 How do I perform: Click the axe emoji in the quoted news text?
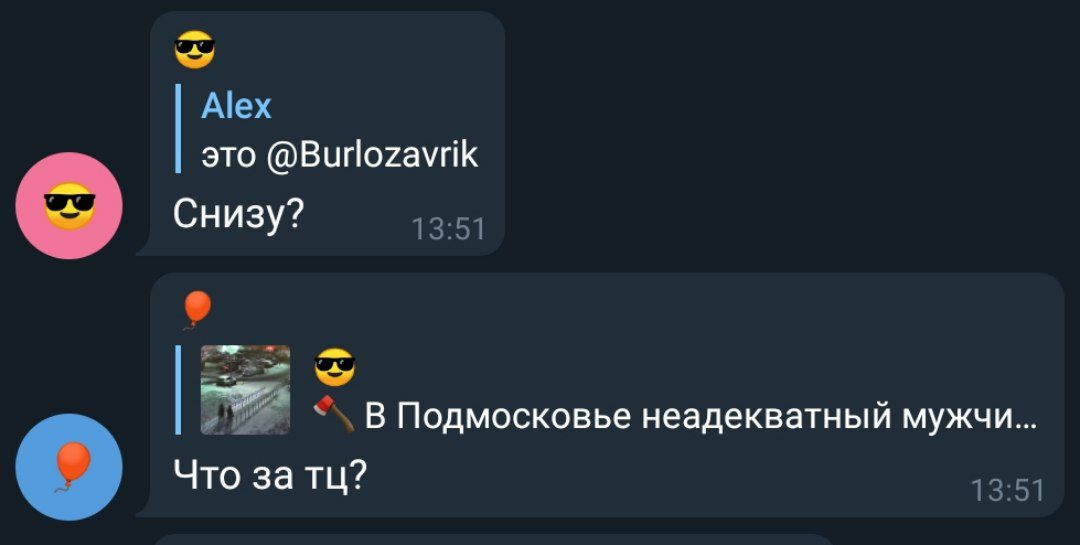[x=334, y=415]
